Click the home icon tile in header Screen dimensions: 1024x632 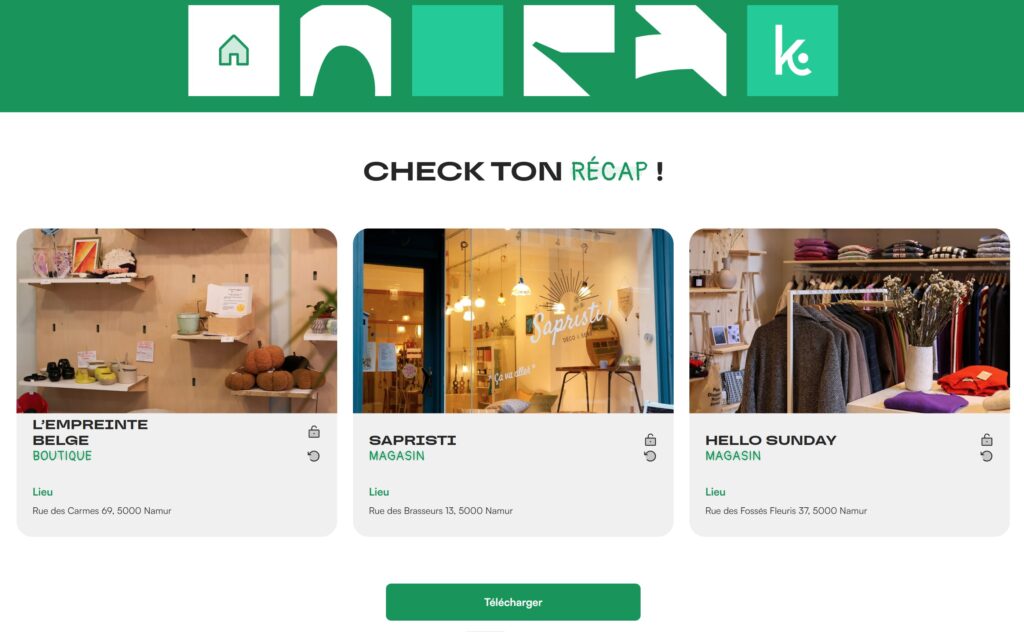tap(234, 51)
